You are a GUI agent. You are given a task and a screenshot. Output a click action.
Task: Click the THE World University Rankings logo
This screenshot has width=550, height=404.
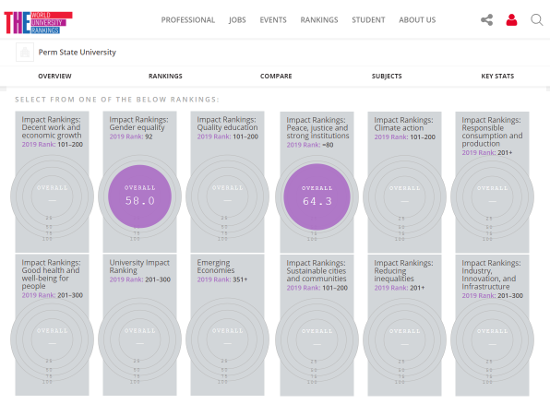38,23
